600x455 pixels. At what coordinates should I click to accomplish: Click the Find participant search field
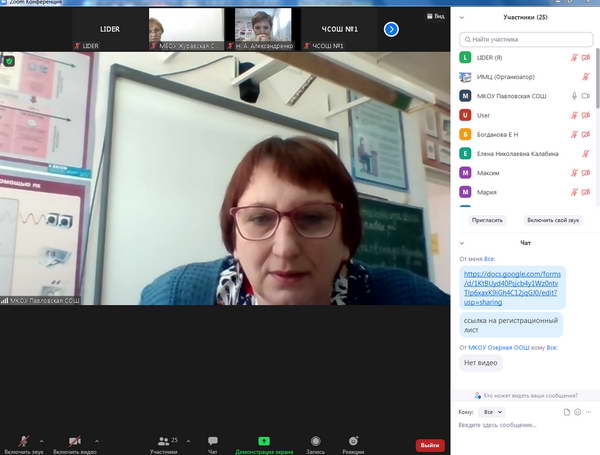click(526, 39)
